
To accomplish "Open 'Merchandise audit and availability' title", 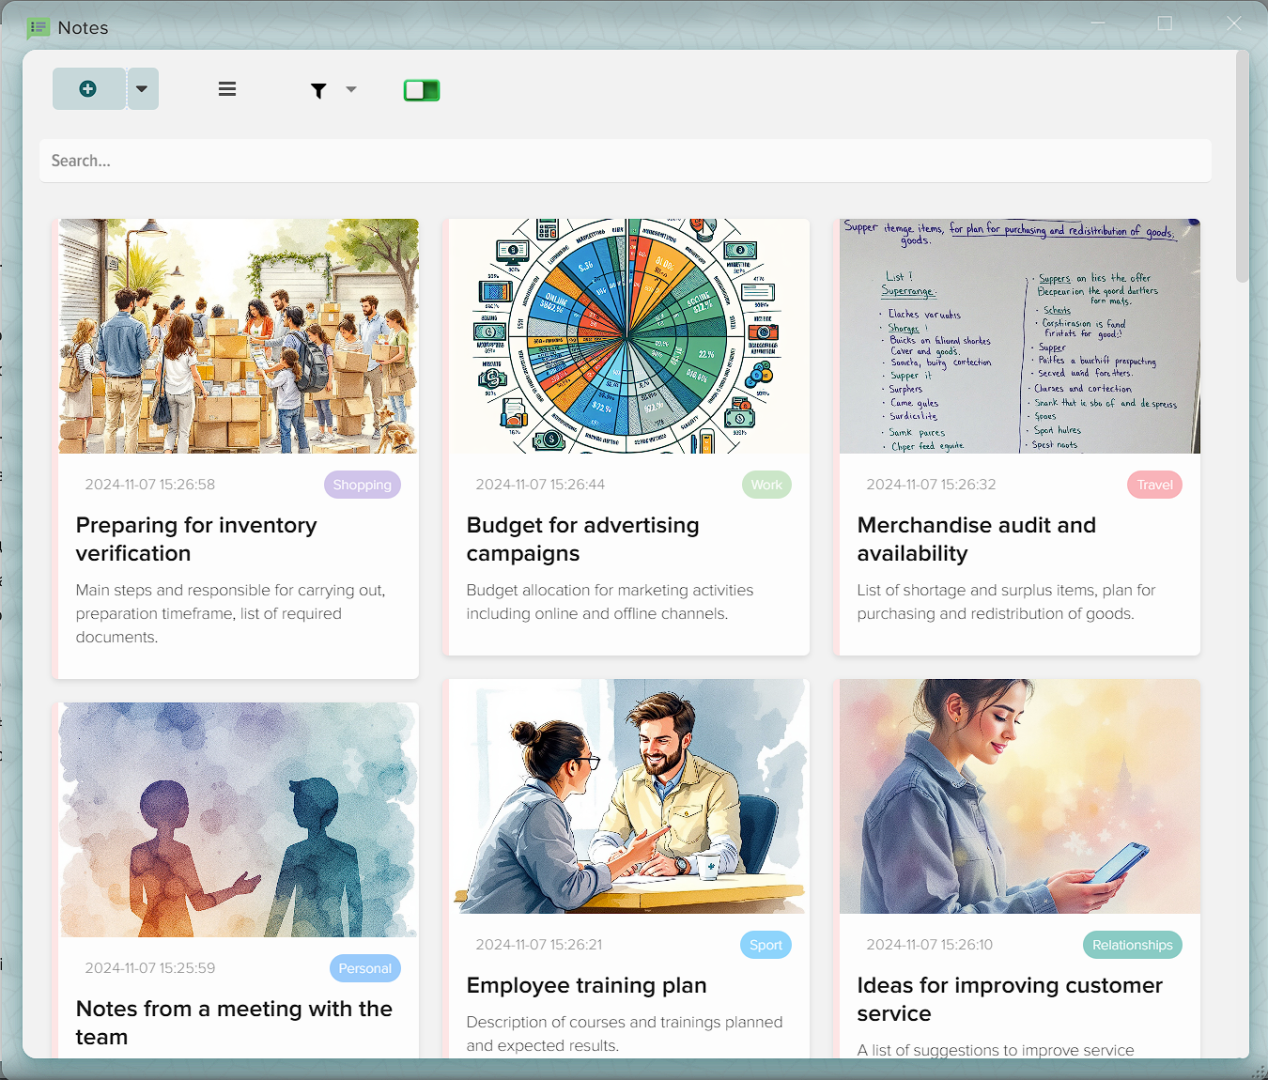I will click(976, 539).
